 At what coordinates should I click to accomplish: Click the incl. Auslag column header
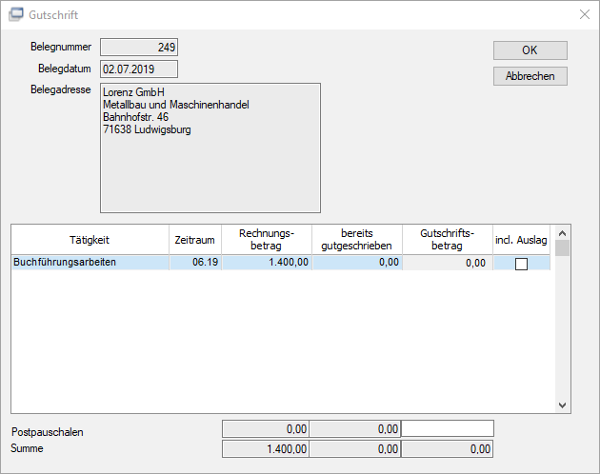(521, 240)
